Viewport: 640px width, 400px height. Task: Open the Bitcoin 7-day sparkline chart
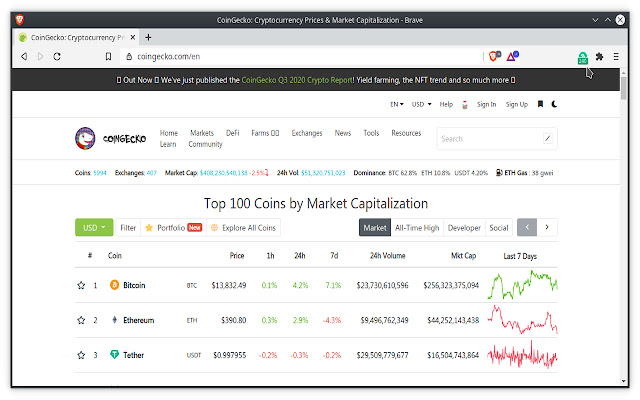[522, 285]
